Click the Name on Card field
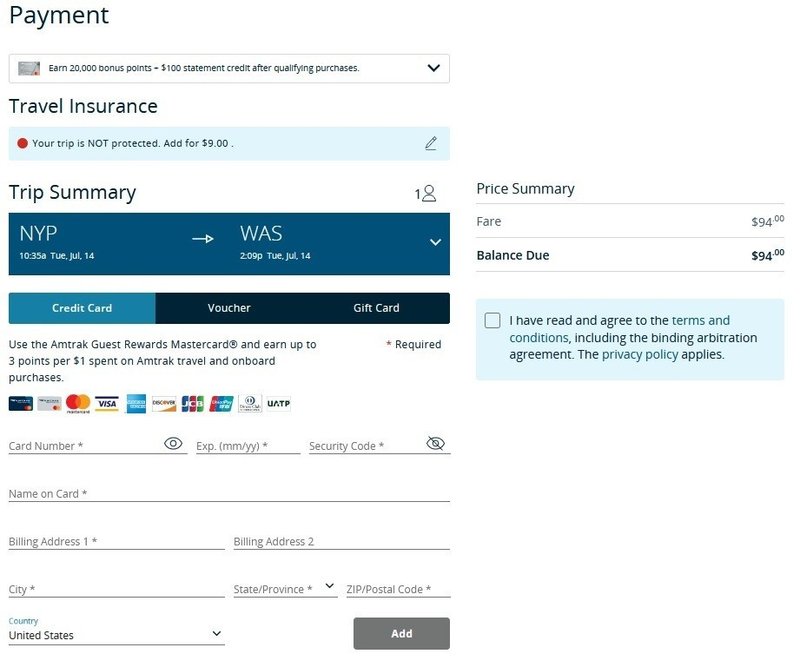The image size is (800, 660). pos(229,493)
